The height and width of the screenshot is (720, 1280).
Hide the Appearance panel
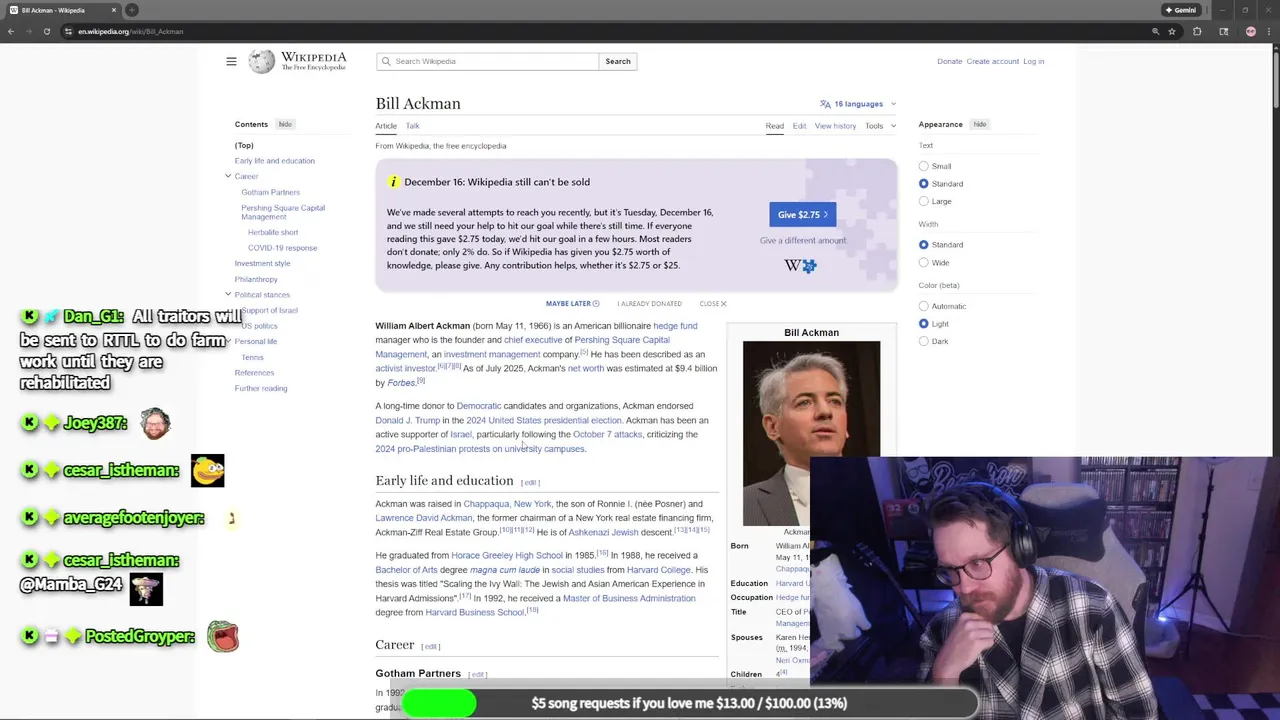click(x=980, y=124)
